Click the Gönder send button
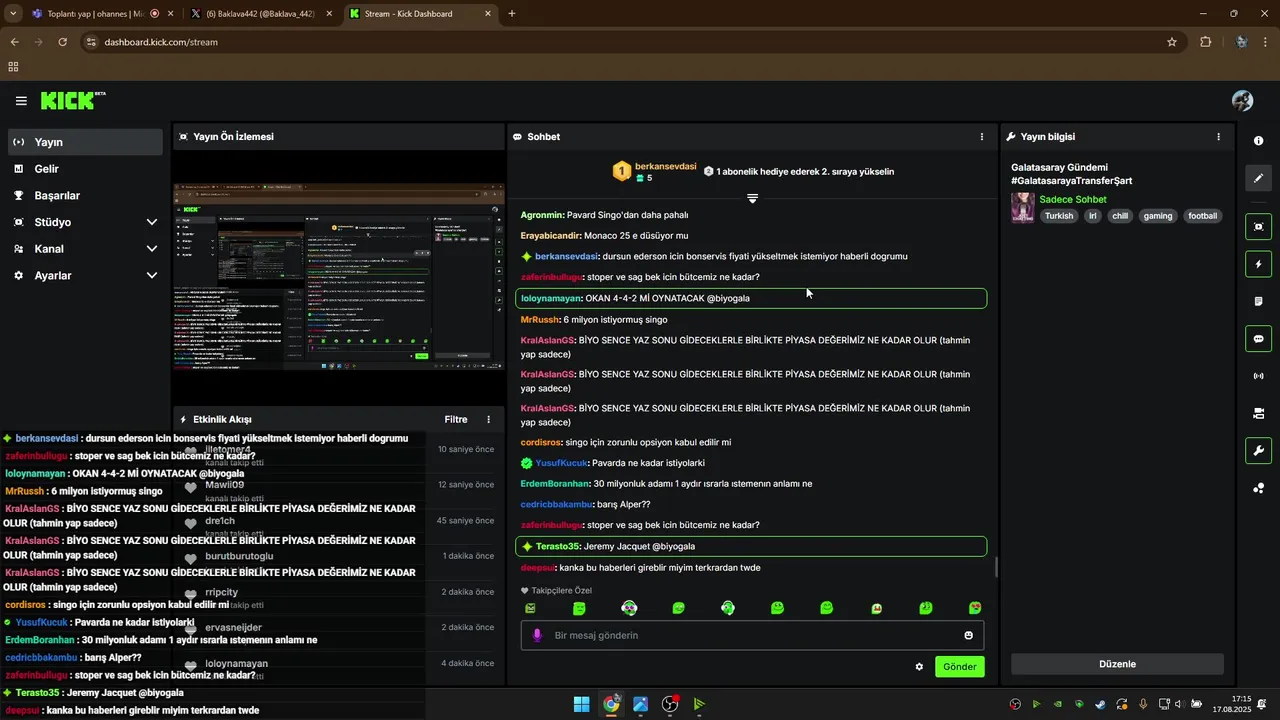Screen dimensions: 1280x720 point(960,667)
